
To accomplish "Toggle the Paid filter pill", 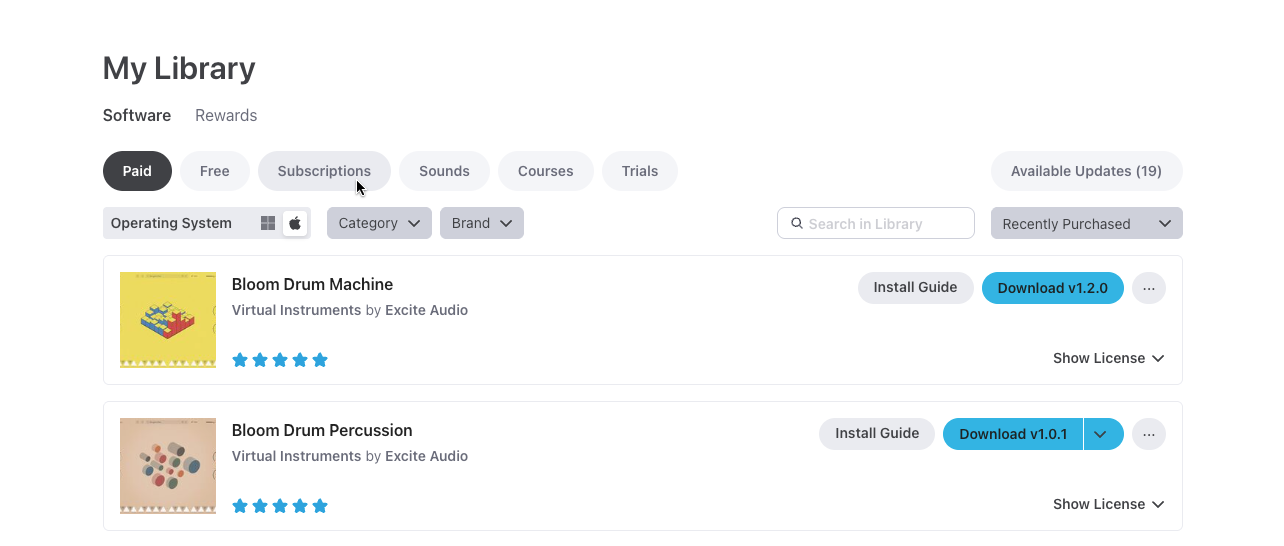I will (137, 171).
